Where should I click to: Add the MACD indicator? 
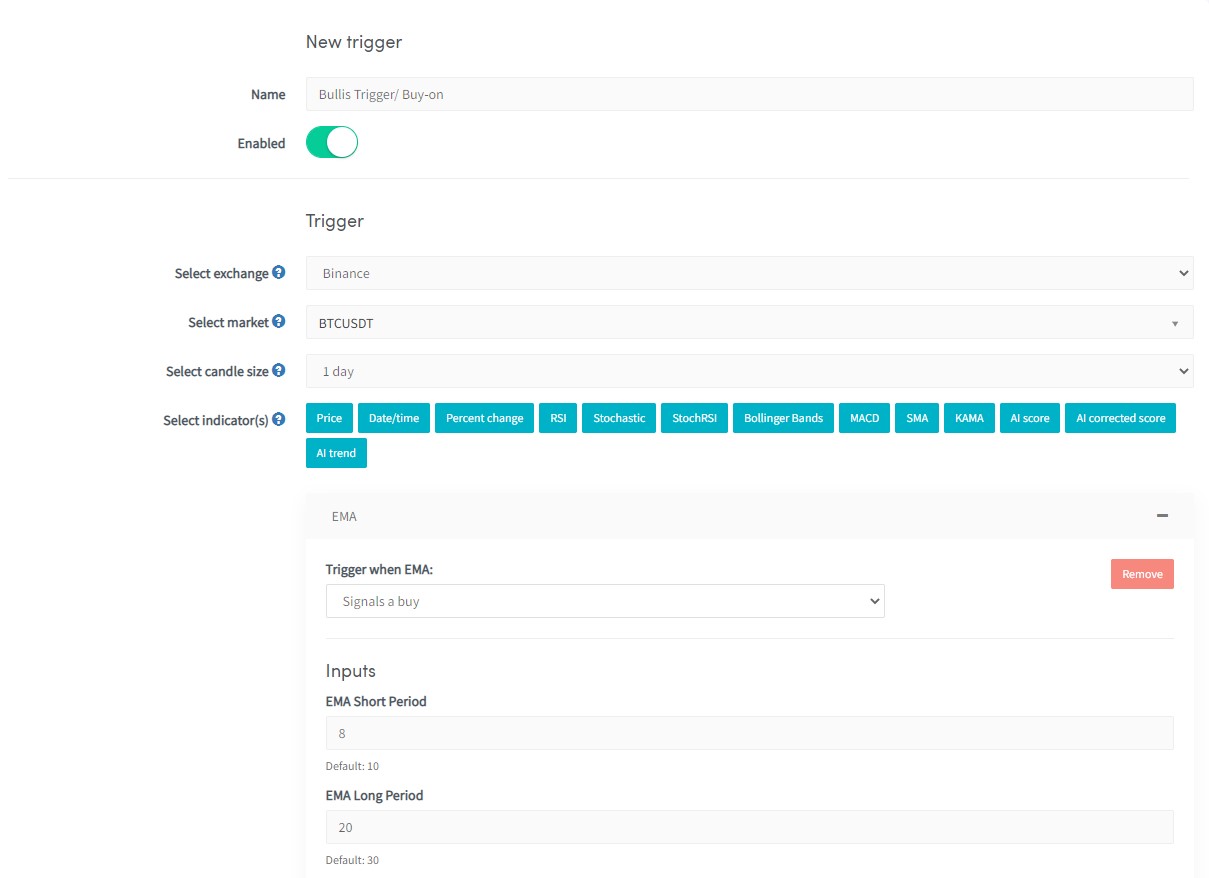point(864,418)
